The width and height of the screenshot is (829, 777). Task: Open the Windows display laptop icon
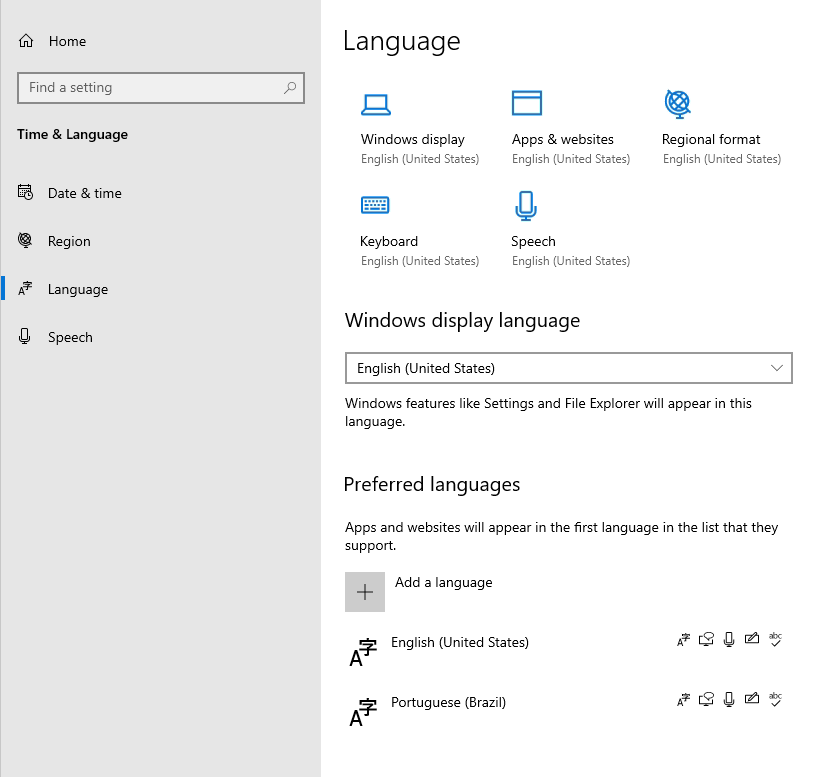click(x=376, y=104)
